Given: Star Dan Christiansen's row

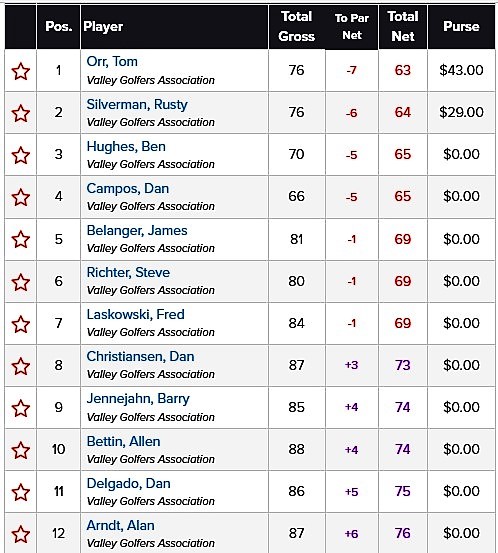Looking at the screenshot, I should [x=20, y=366].
